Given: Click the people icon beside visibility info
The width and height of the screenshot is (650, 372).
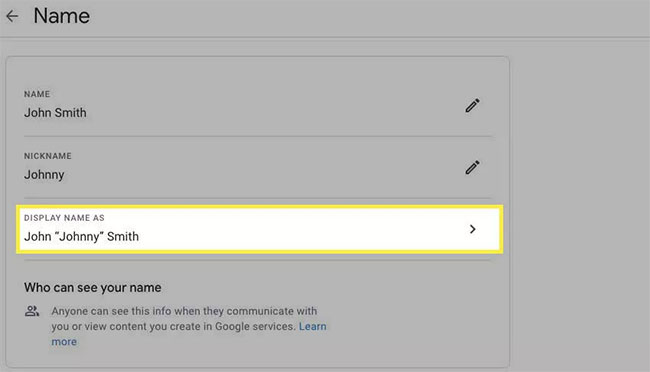Looking at the screenshot, I should tap(32, 311).
